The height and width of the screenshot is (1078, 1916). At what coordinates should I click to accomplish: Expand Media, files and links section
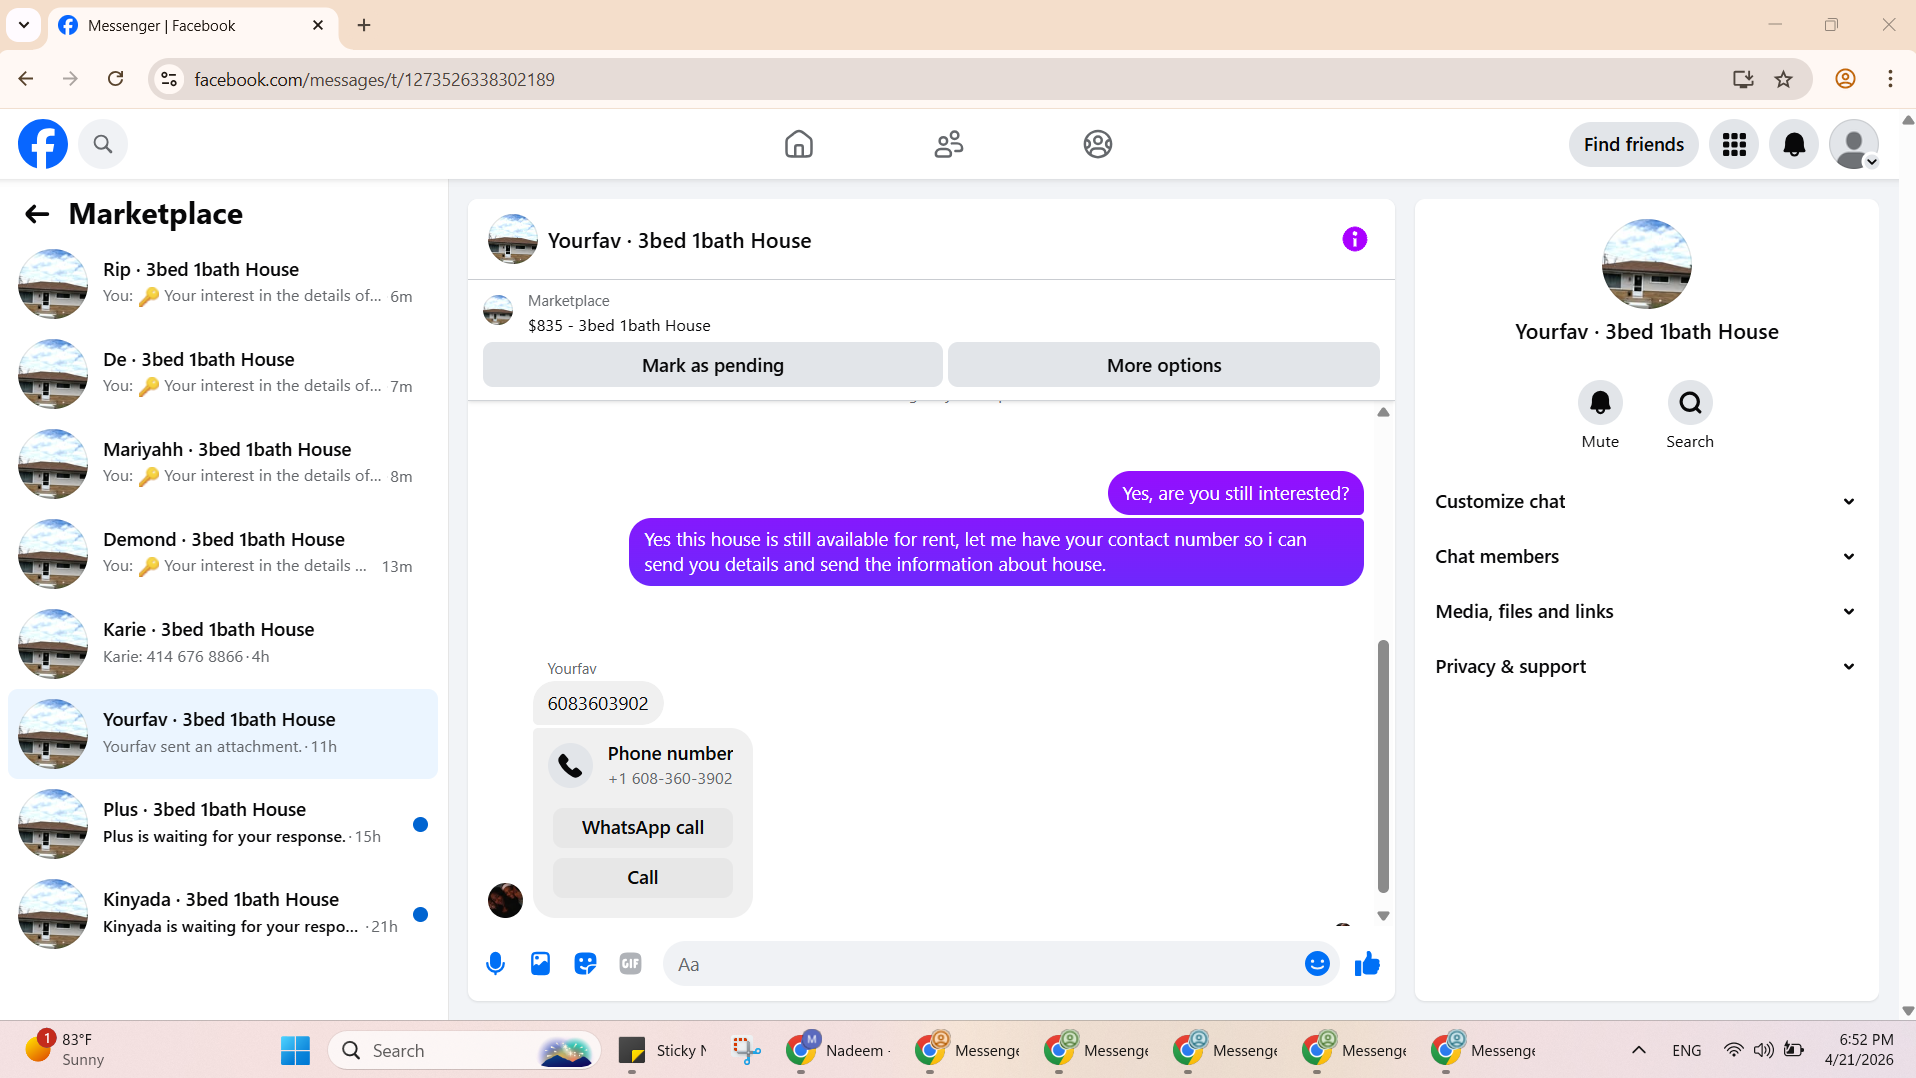tap(1646, 612)
